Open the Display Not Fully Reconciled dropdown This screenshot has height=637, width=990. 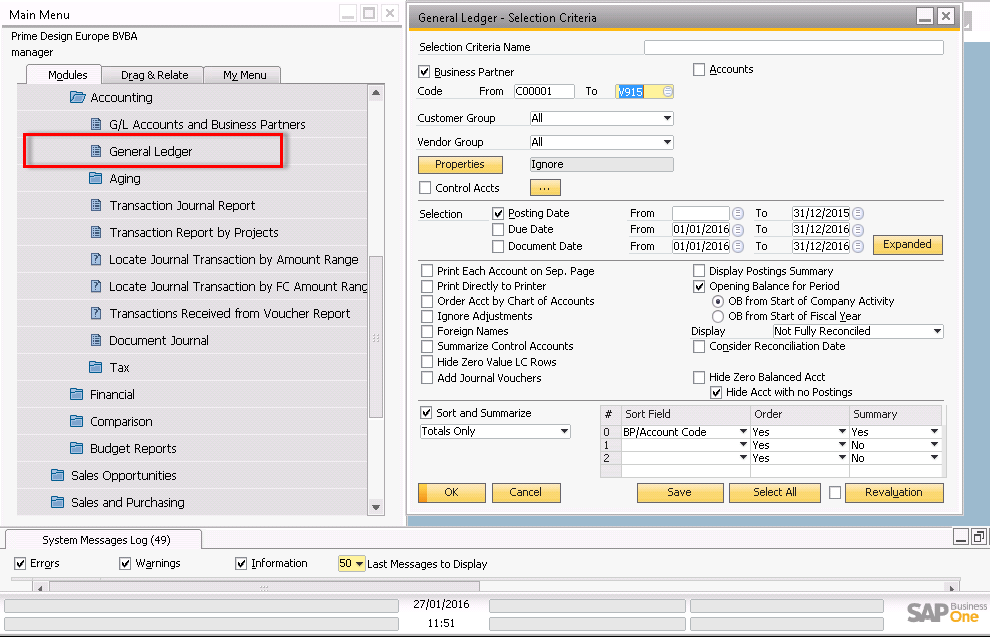coord(937,331)
